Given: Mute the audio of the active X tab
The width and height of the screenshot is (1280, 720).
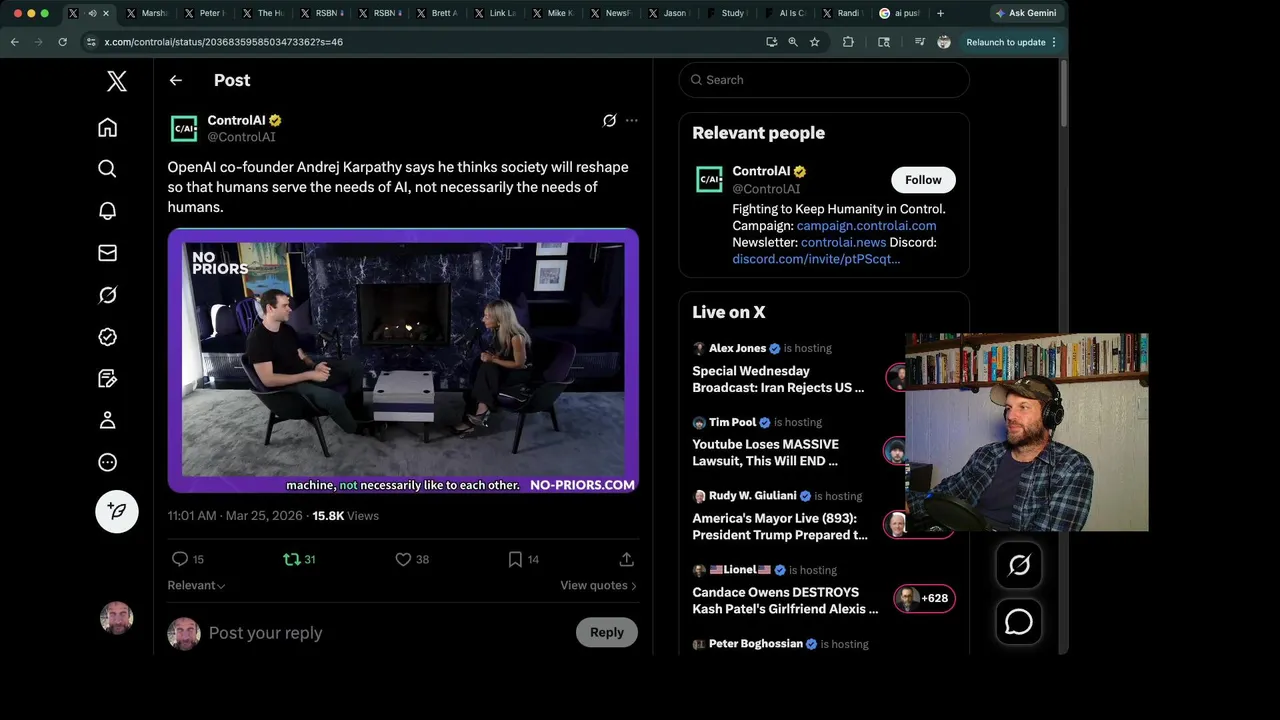Looking at the screenshot, I should pyautogui.click(x=92, y=13).
